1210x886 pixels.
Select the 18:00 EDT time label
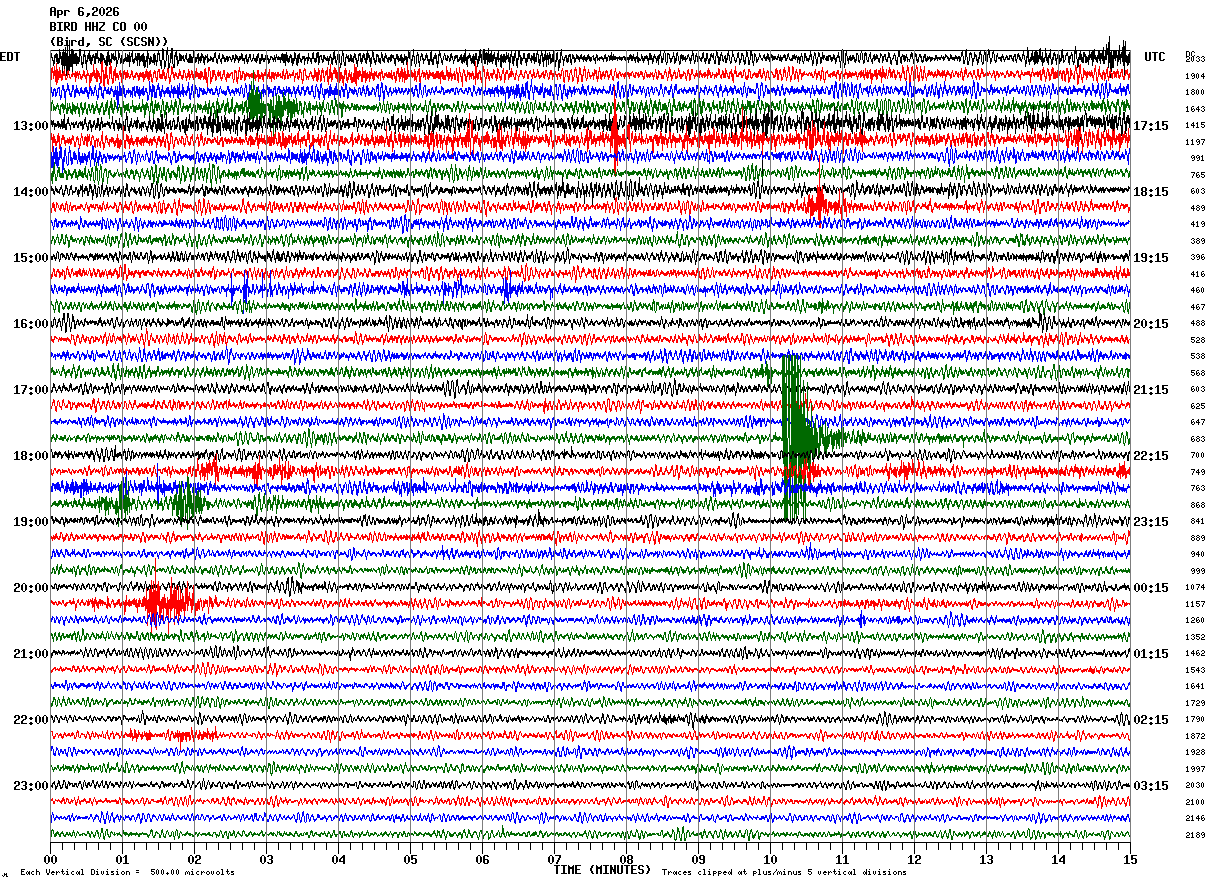pos(31,456)
